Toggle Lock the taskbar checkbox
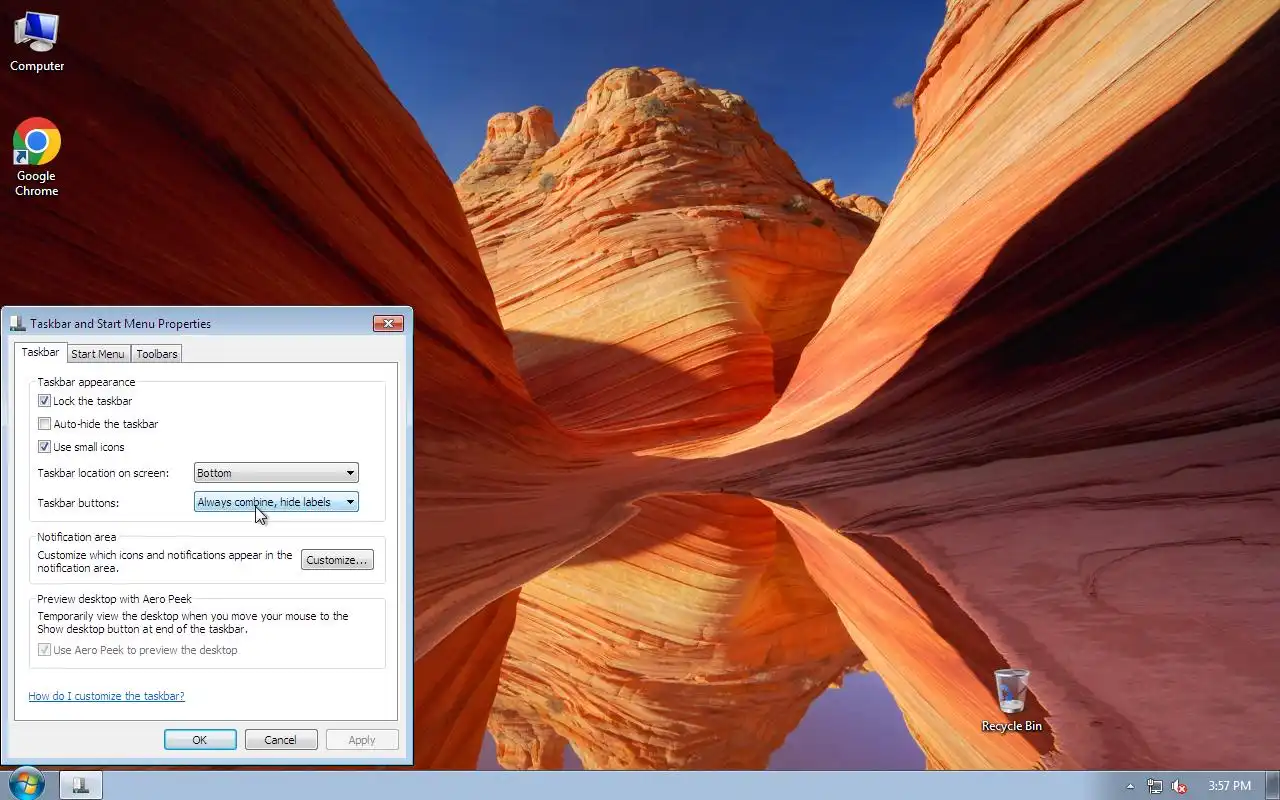The height and width of the screenshot is (800, 1280). tap(44, 401)
